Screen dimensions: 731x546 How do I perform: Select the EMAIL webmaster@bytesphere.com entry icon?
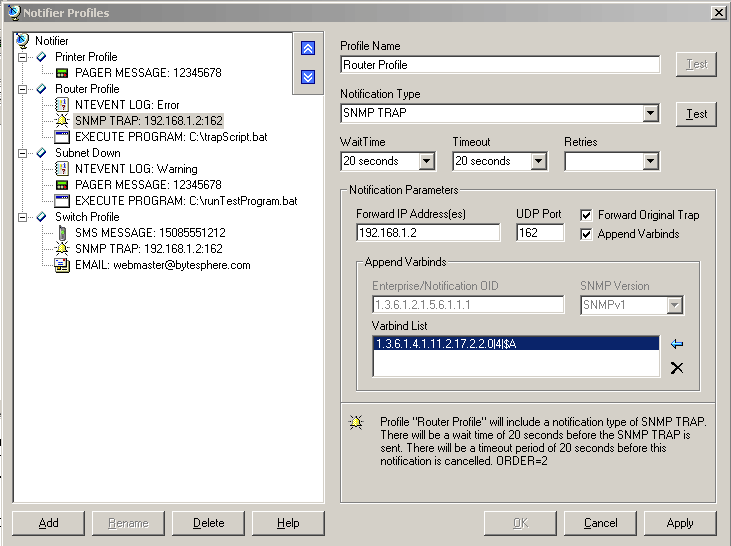pyautogui.click(x=61, y=265)
